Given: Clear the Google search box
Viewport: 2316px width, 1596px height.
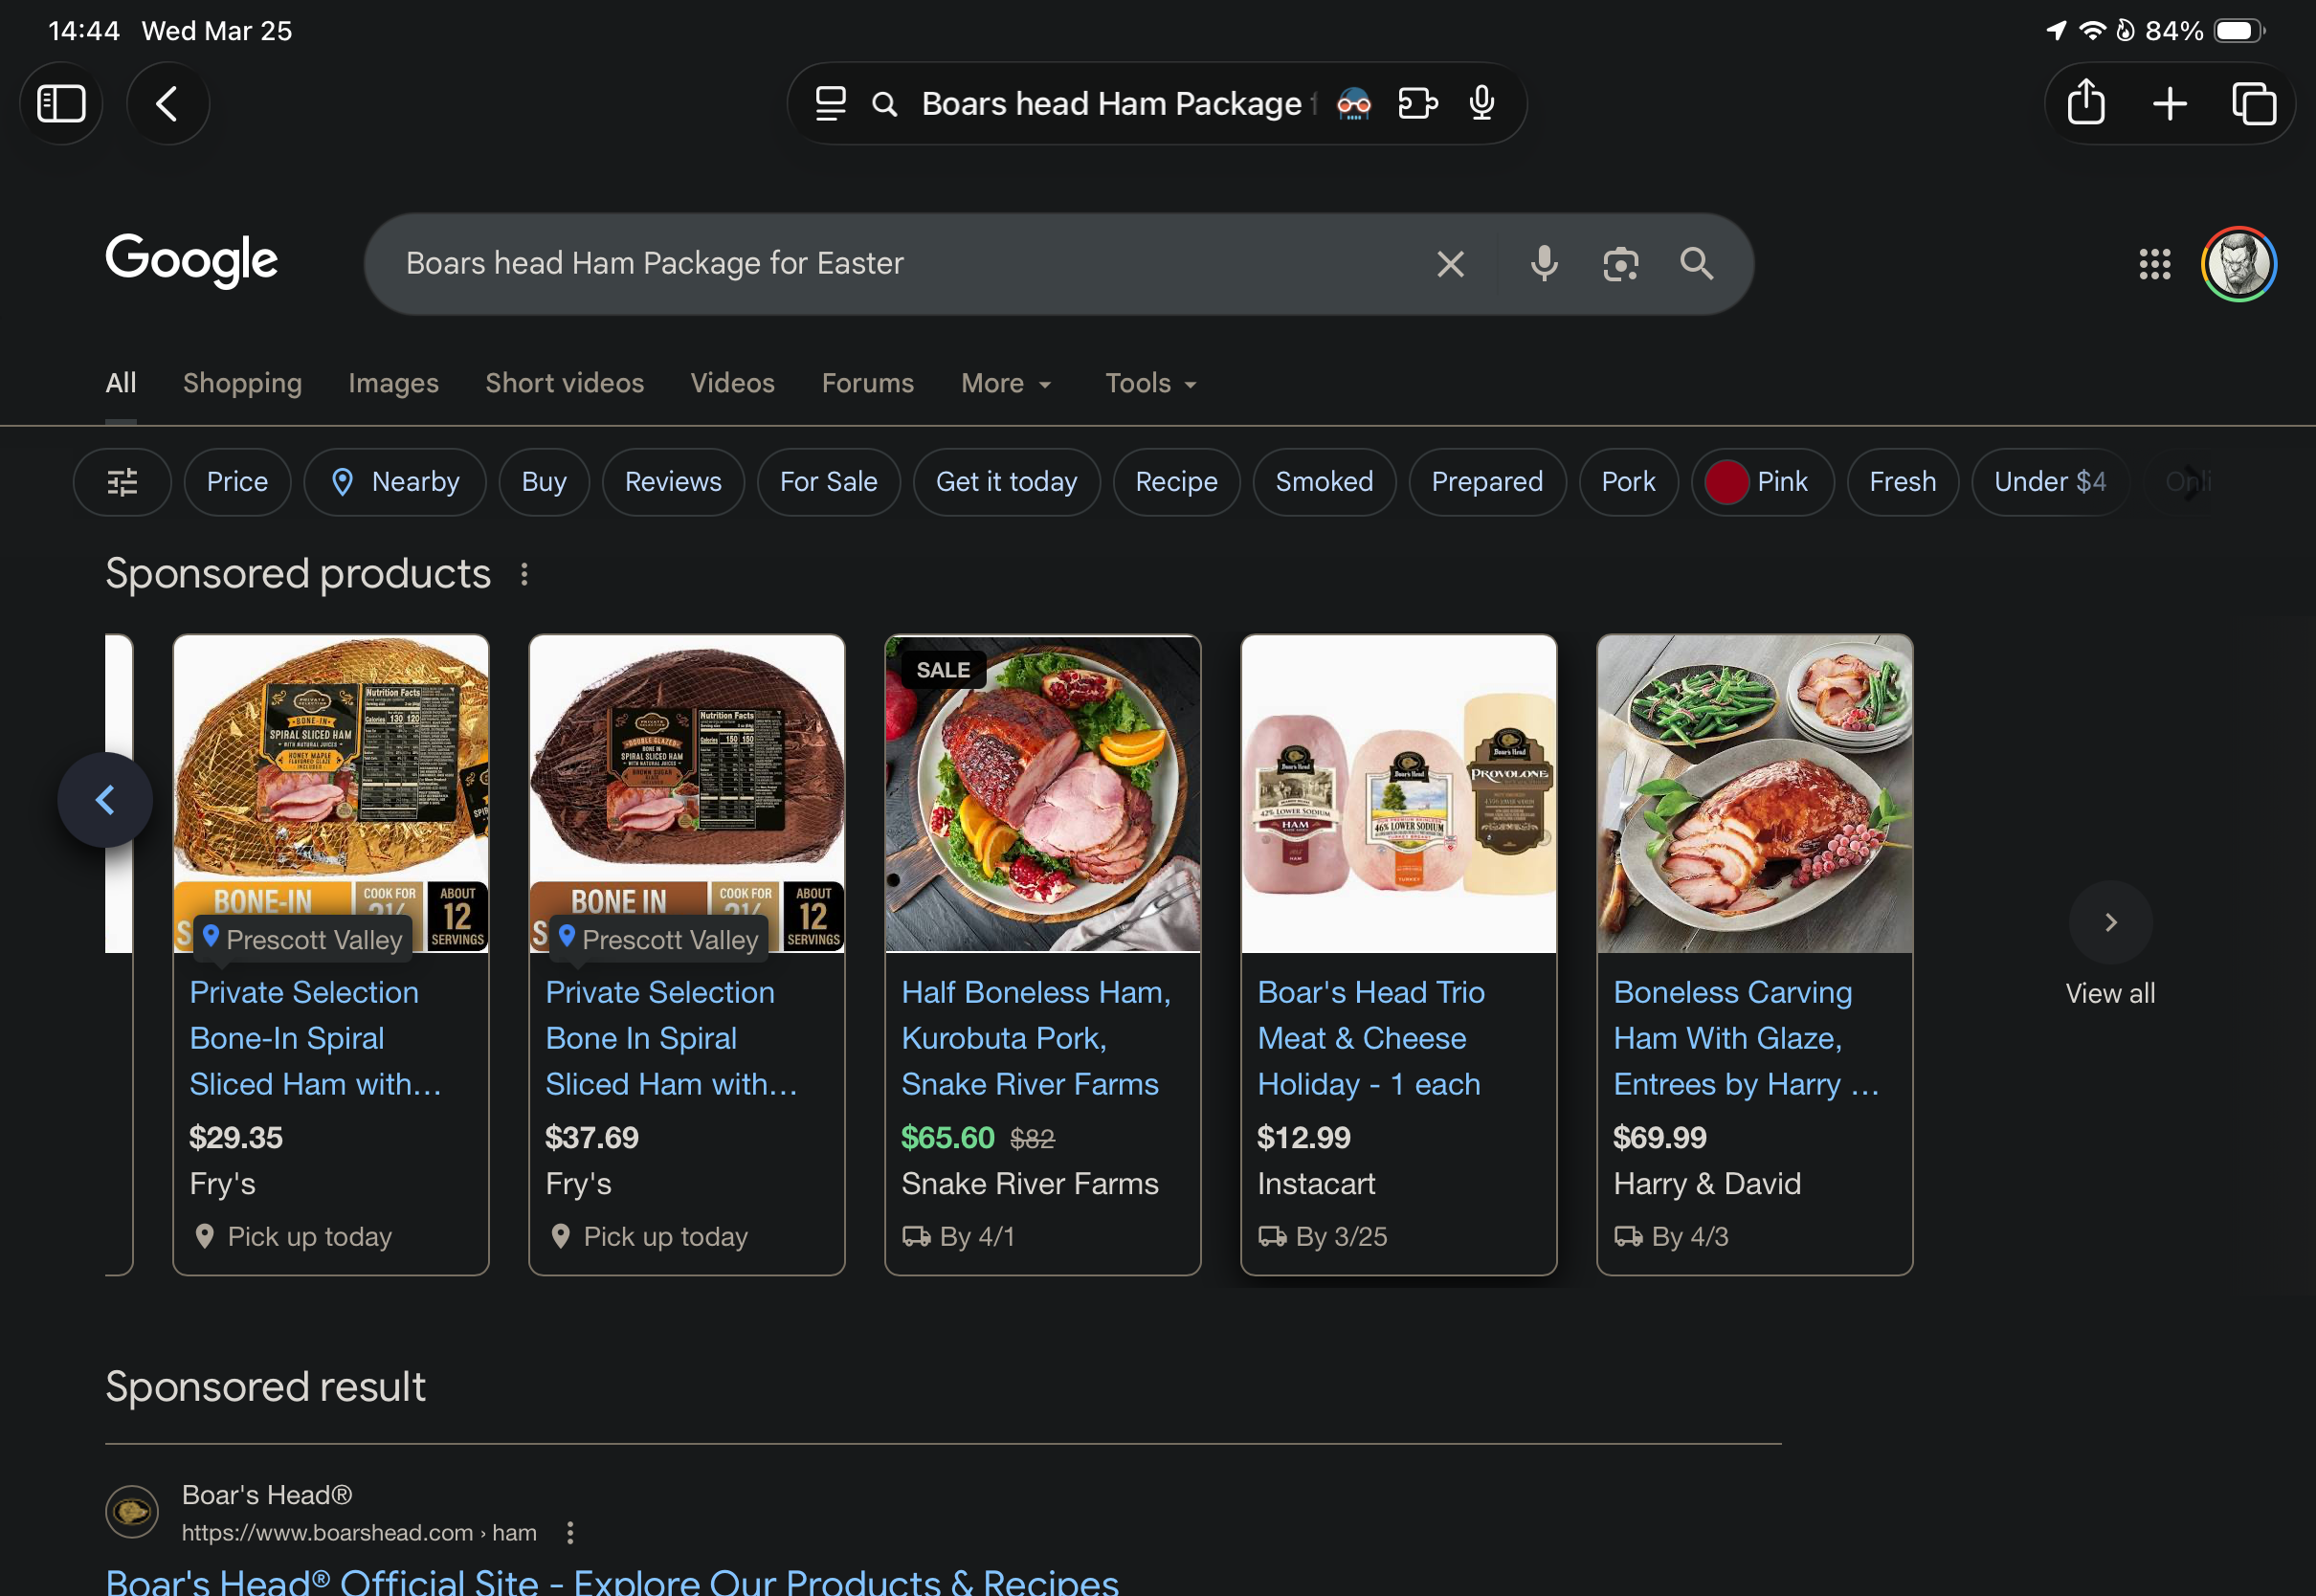Looking at the screenshot, I should [x=1450, y=264].
